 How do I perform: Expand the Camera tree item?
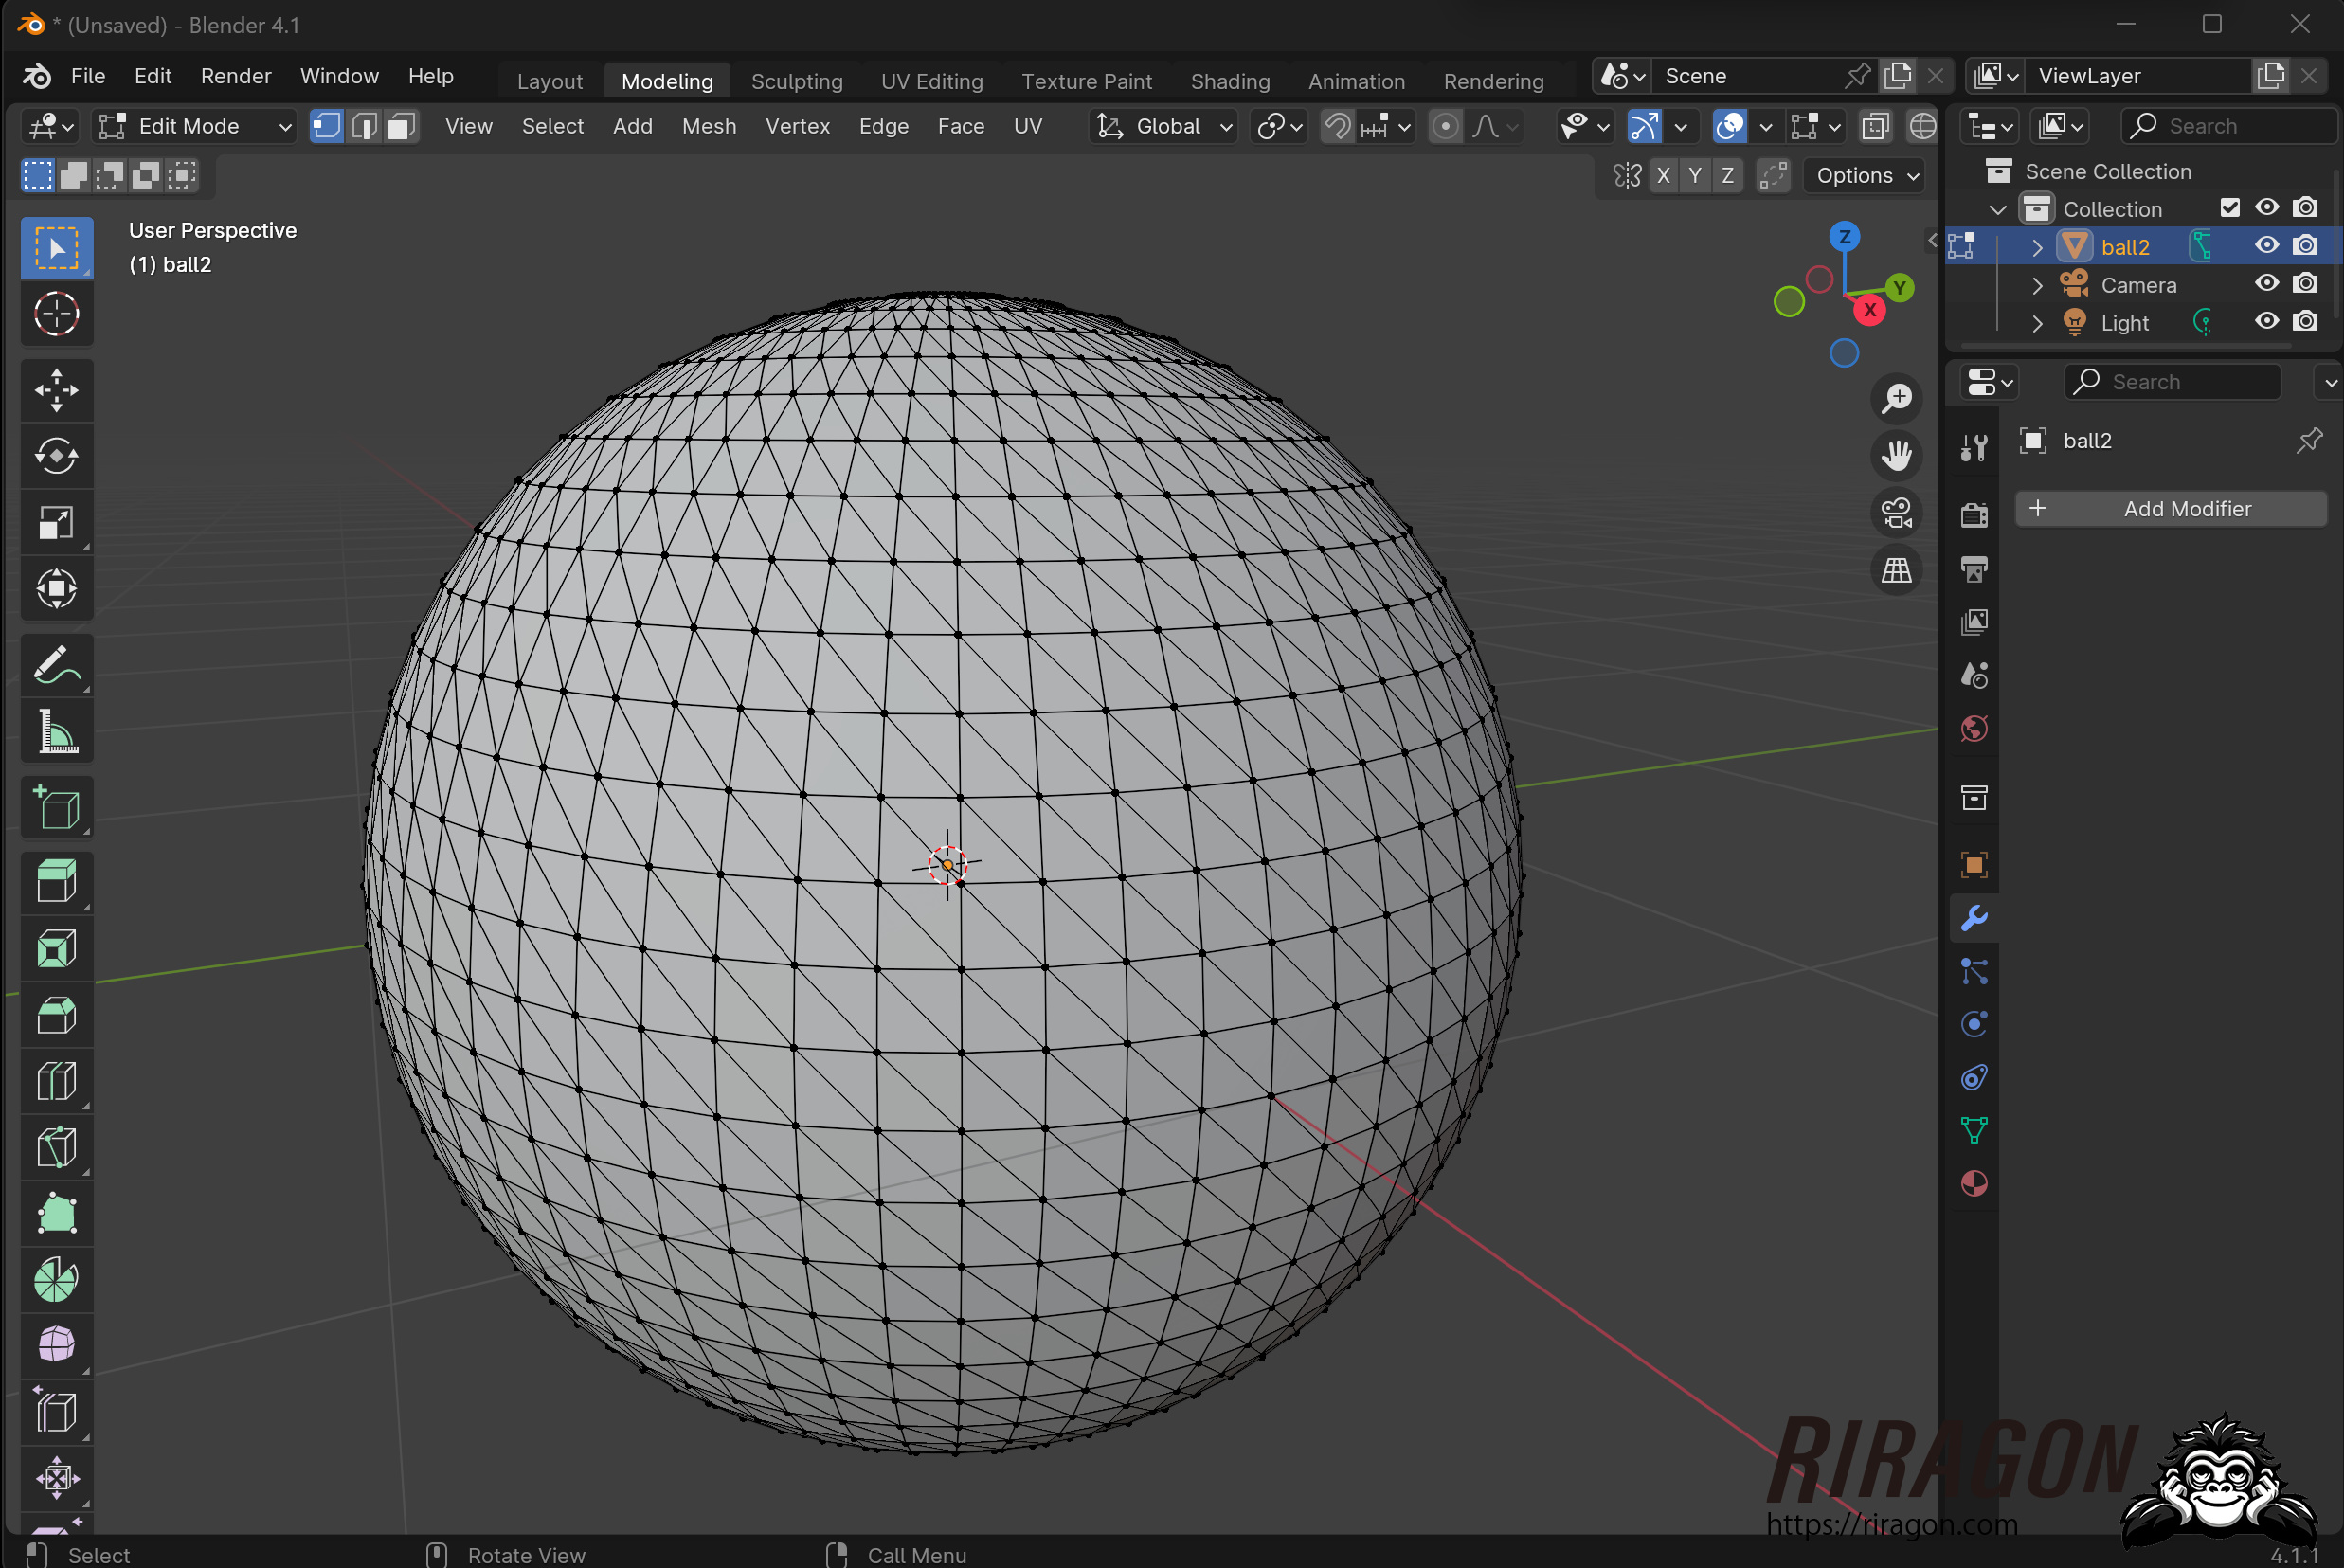2037,285
